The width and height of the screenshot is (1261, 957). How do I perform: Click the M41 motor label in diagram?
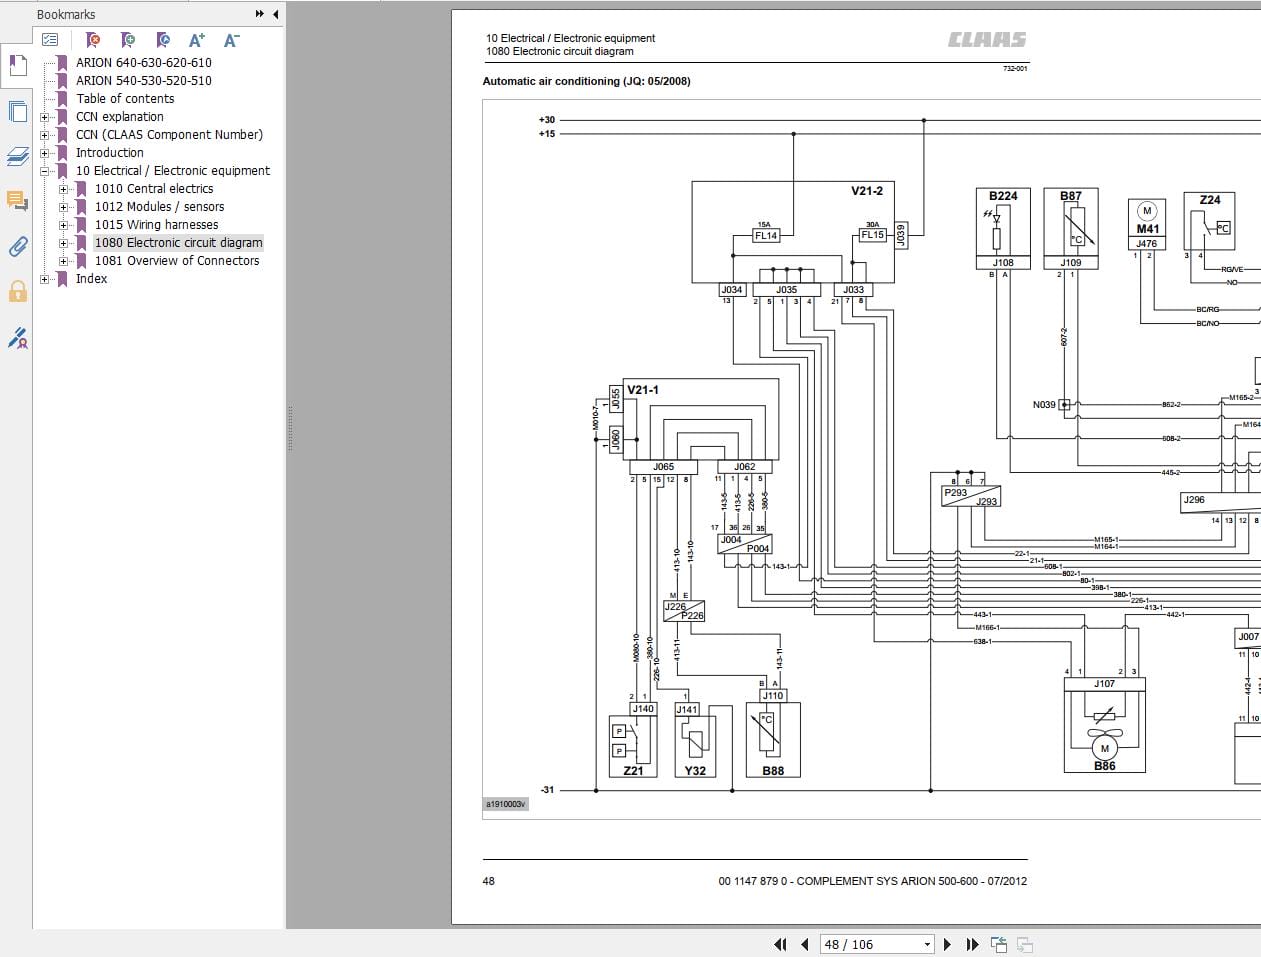1147,229
